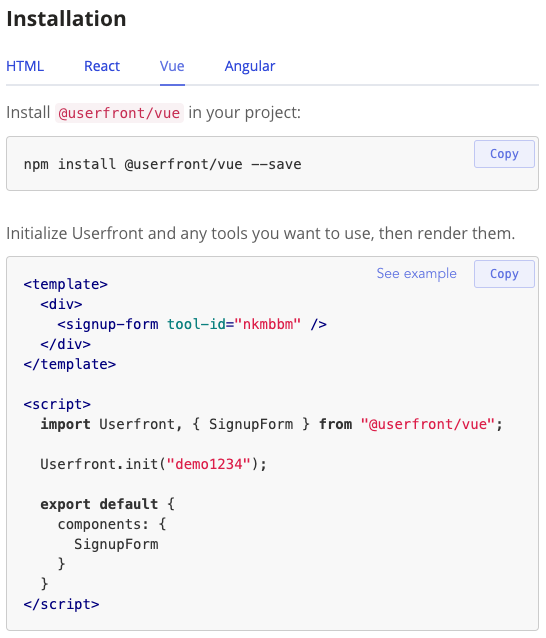Click the import Userfront line of code
The width and height of the screenshot is (546, 638).
271,424
